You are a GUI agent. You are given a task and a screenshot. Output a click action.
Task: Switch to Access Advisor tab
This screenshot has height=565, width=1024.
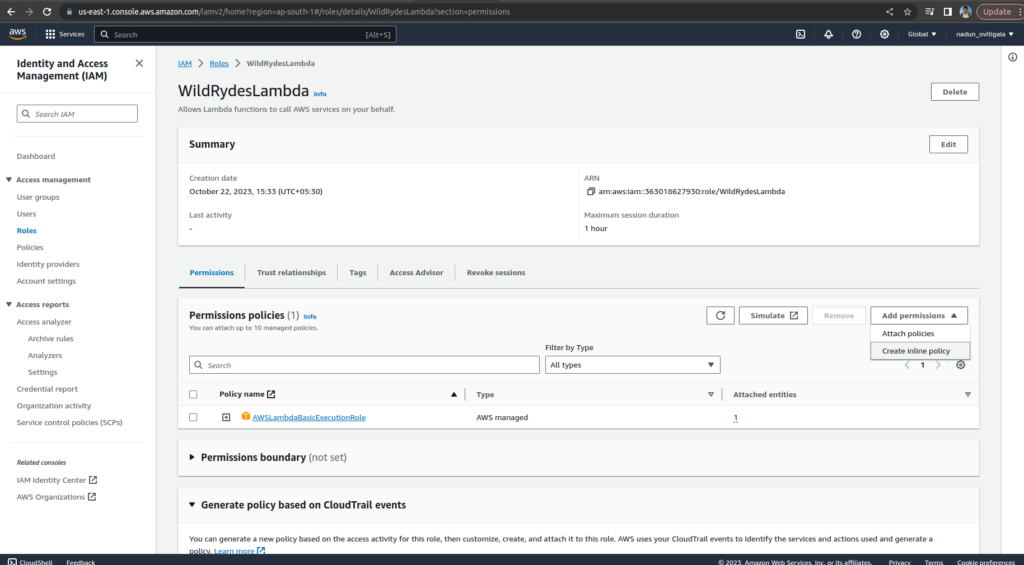pyautogui.click(x=416, y=272)
